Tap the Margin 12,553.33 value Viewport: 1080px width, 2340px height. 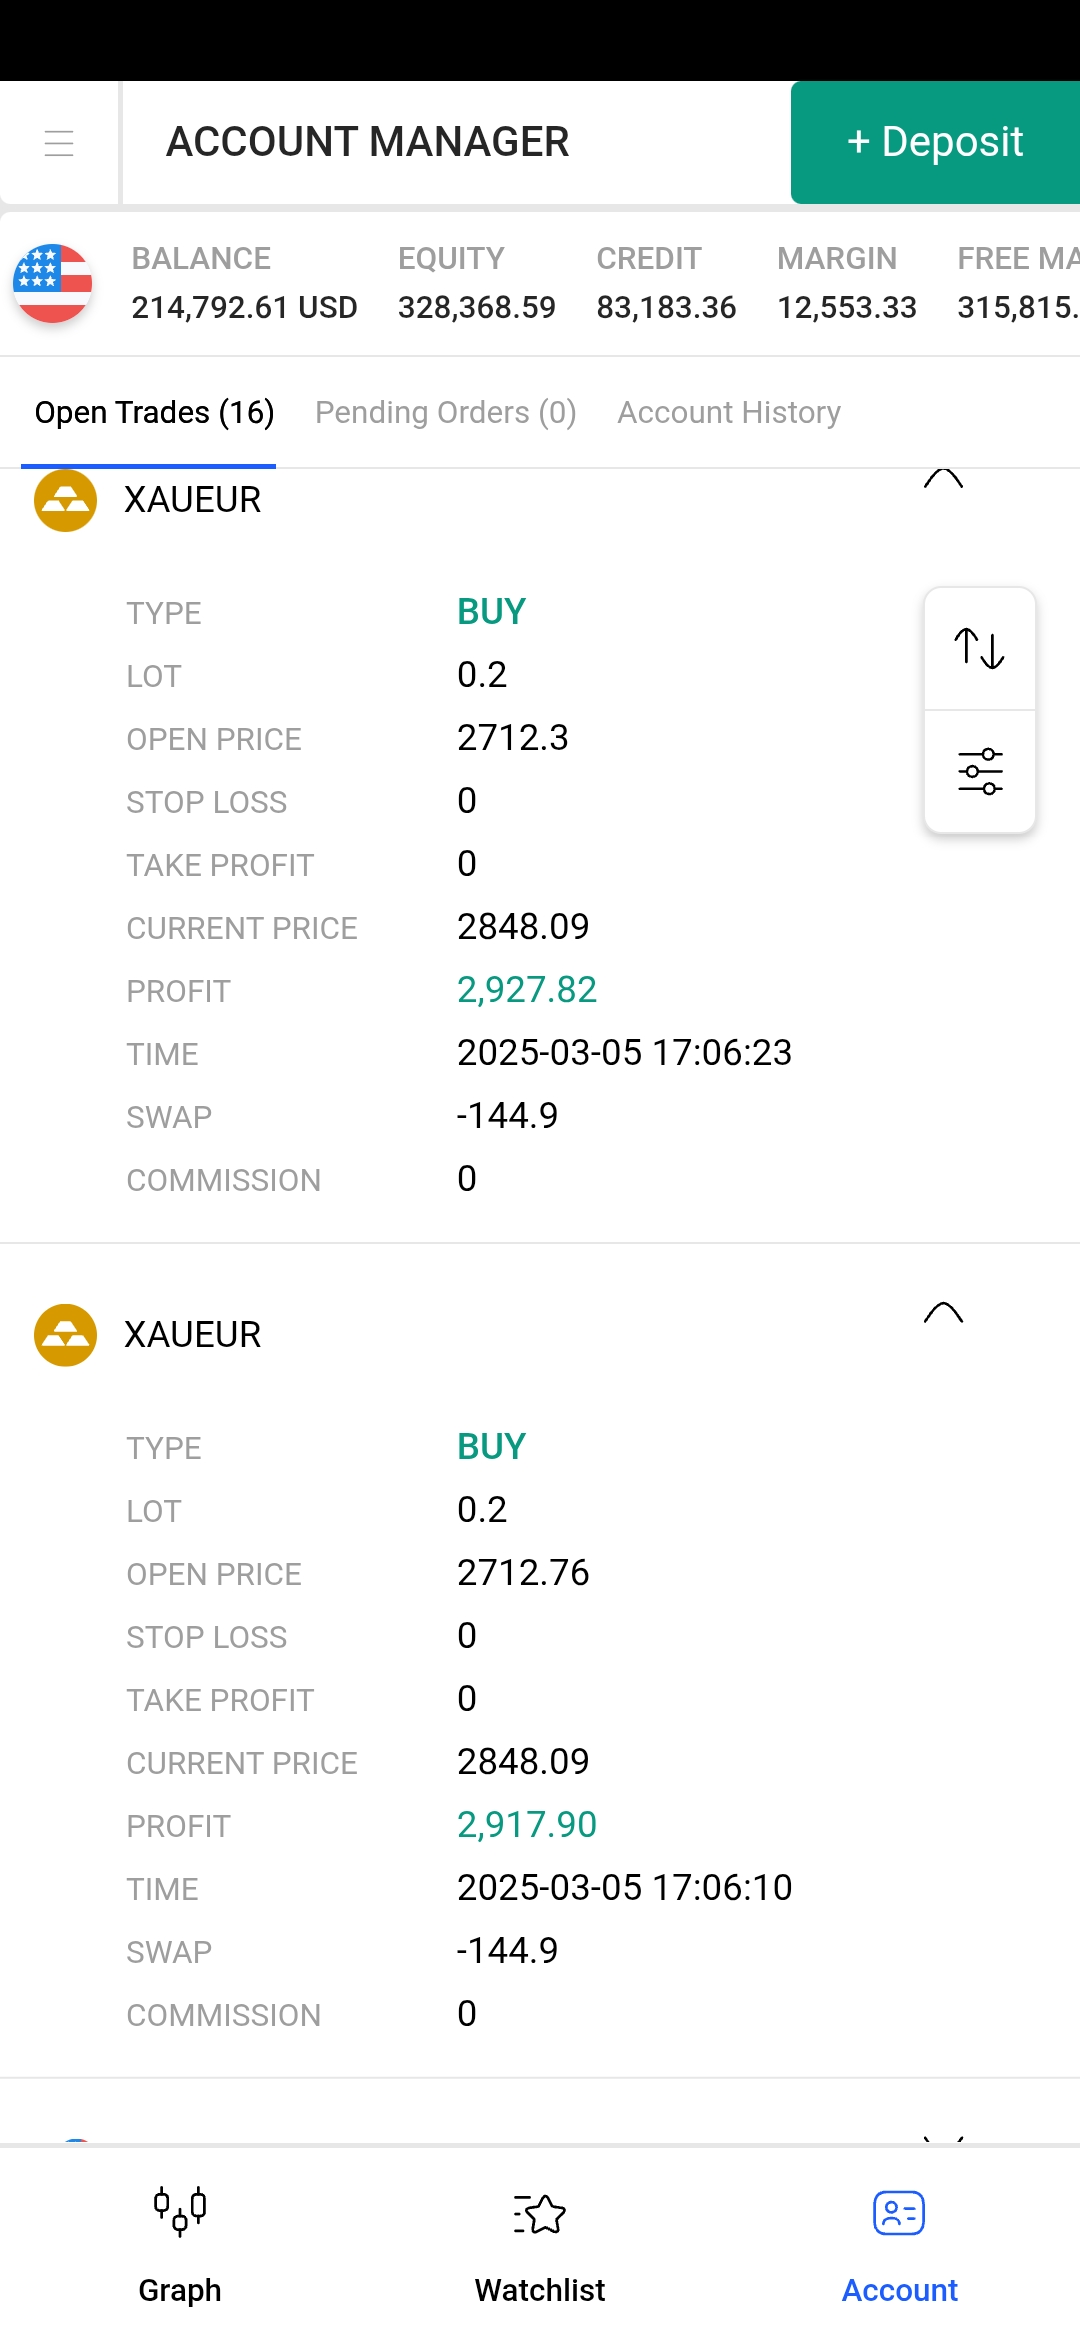click(847, 307)
